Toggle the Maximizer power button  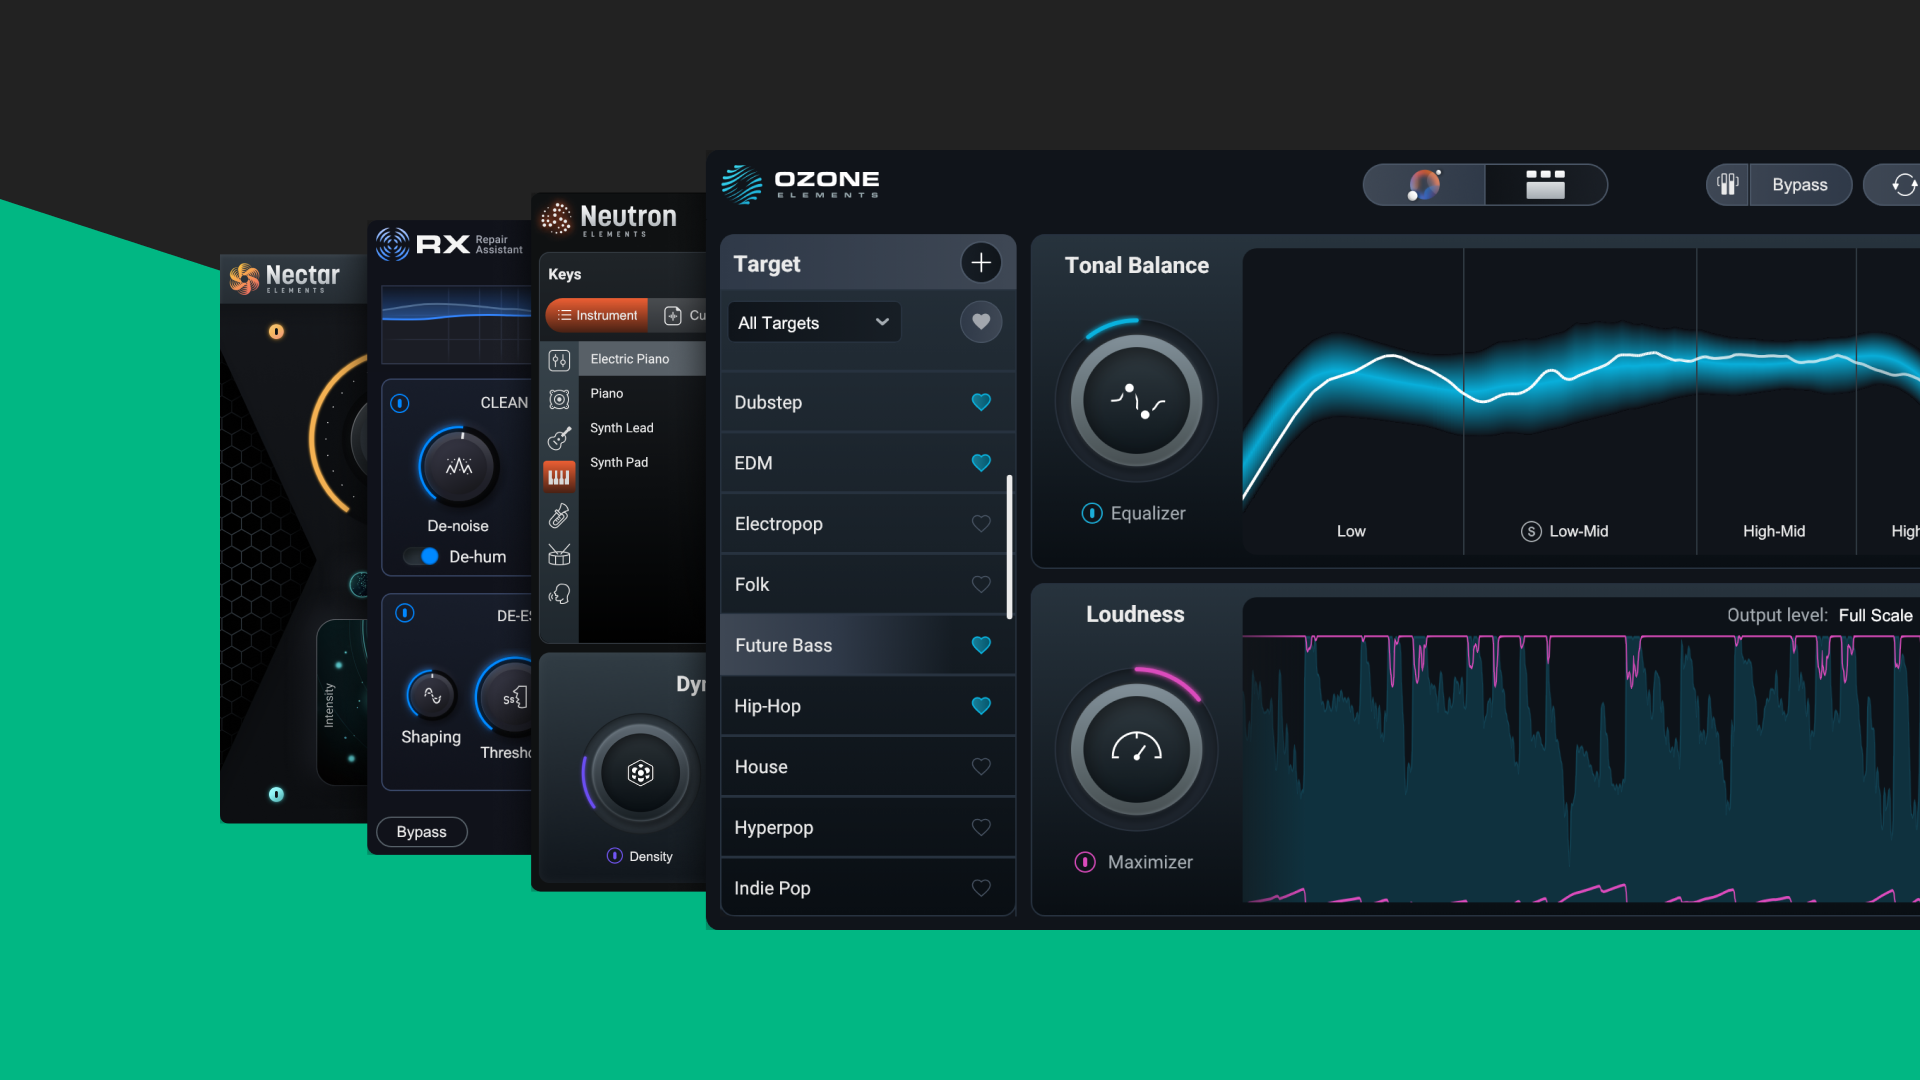[x=1085, y=862]
